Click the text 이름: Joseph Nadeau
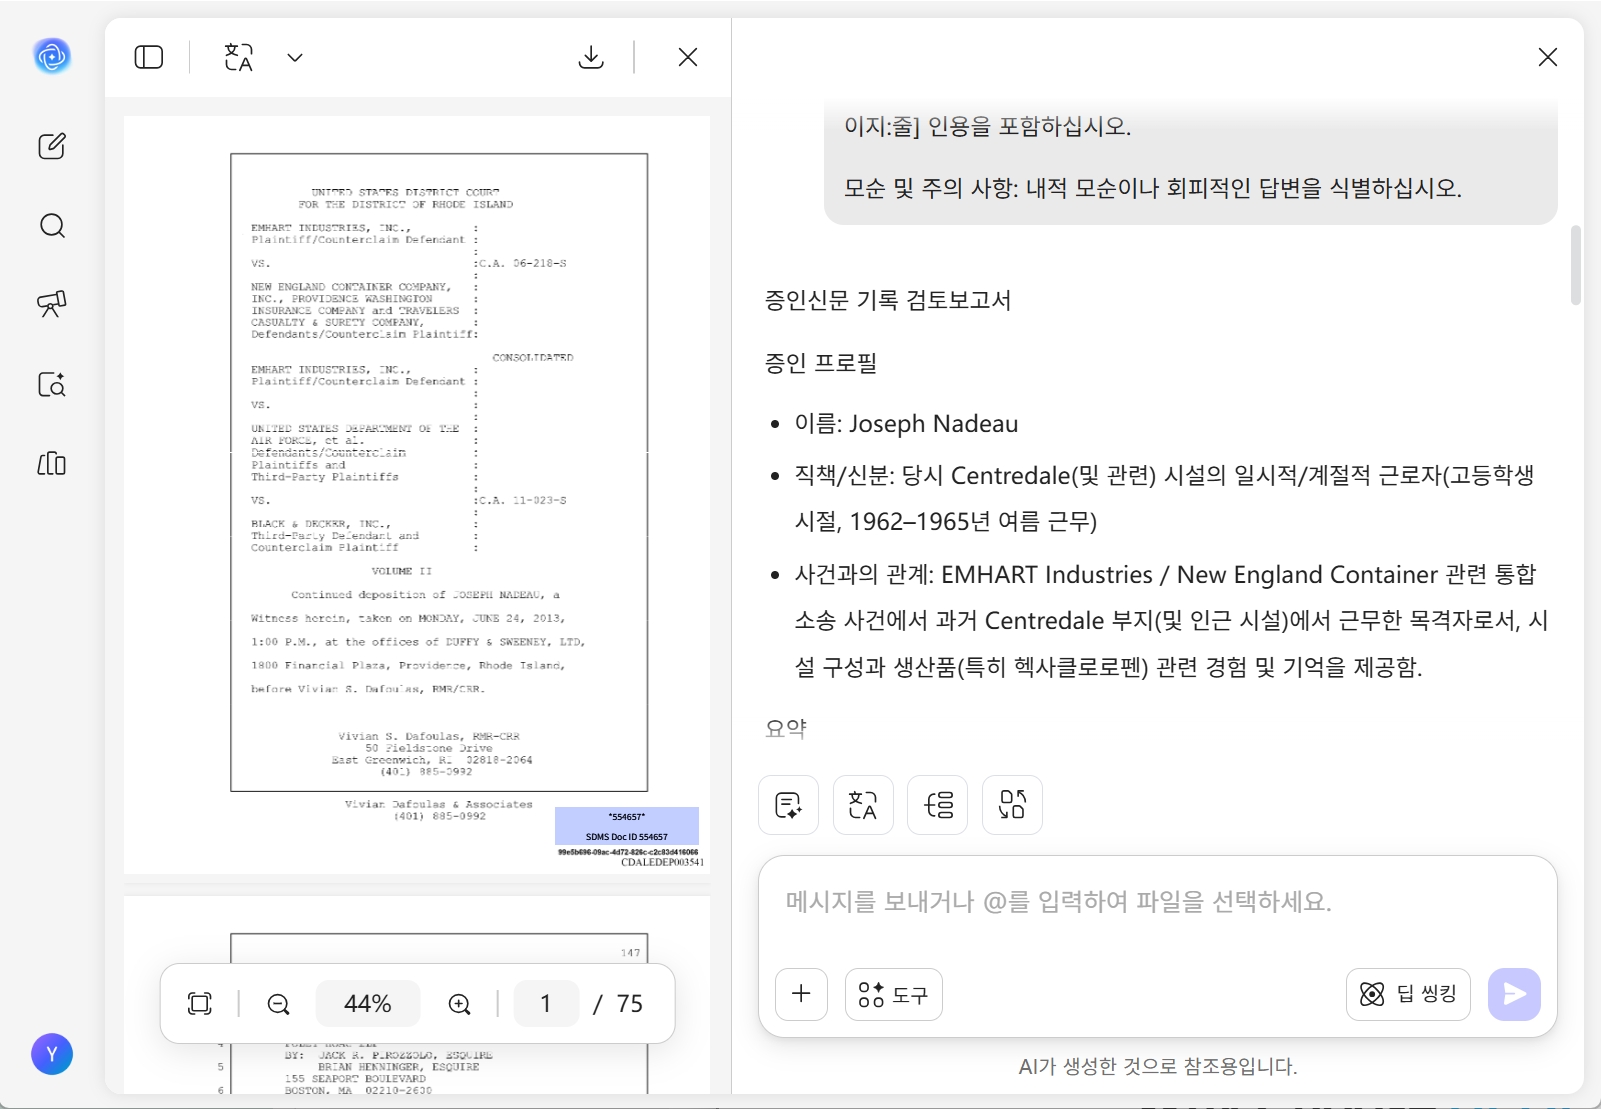Image resolution: width=1601 pixels, height=1109 pixels. pyautogui.click(x=906, y=424)
